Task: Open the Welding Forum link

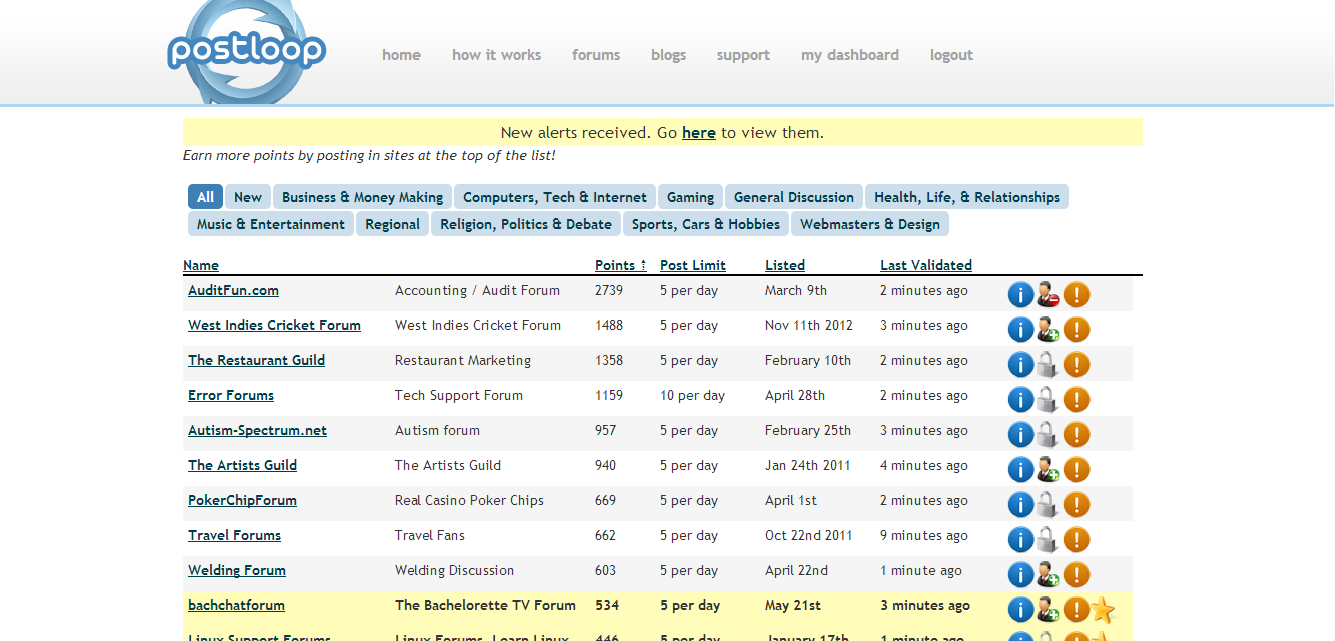Action: pos(237,570)
